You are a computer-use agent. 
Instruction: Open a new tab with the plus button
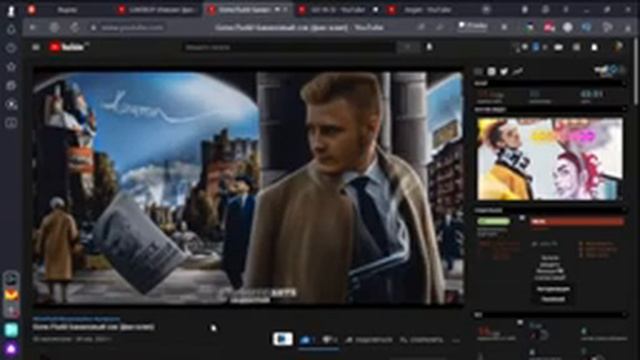click(x=486, y=9)
